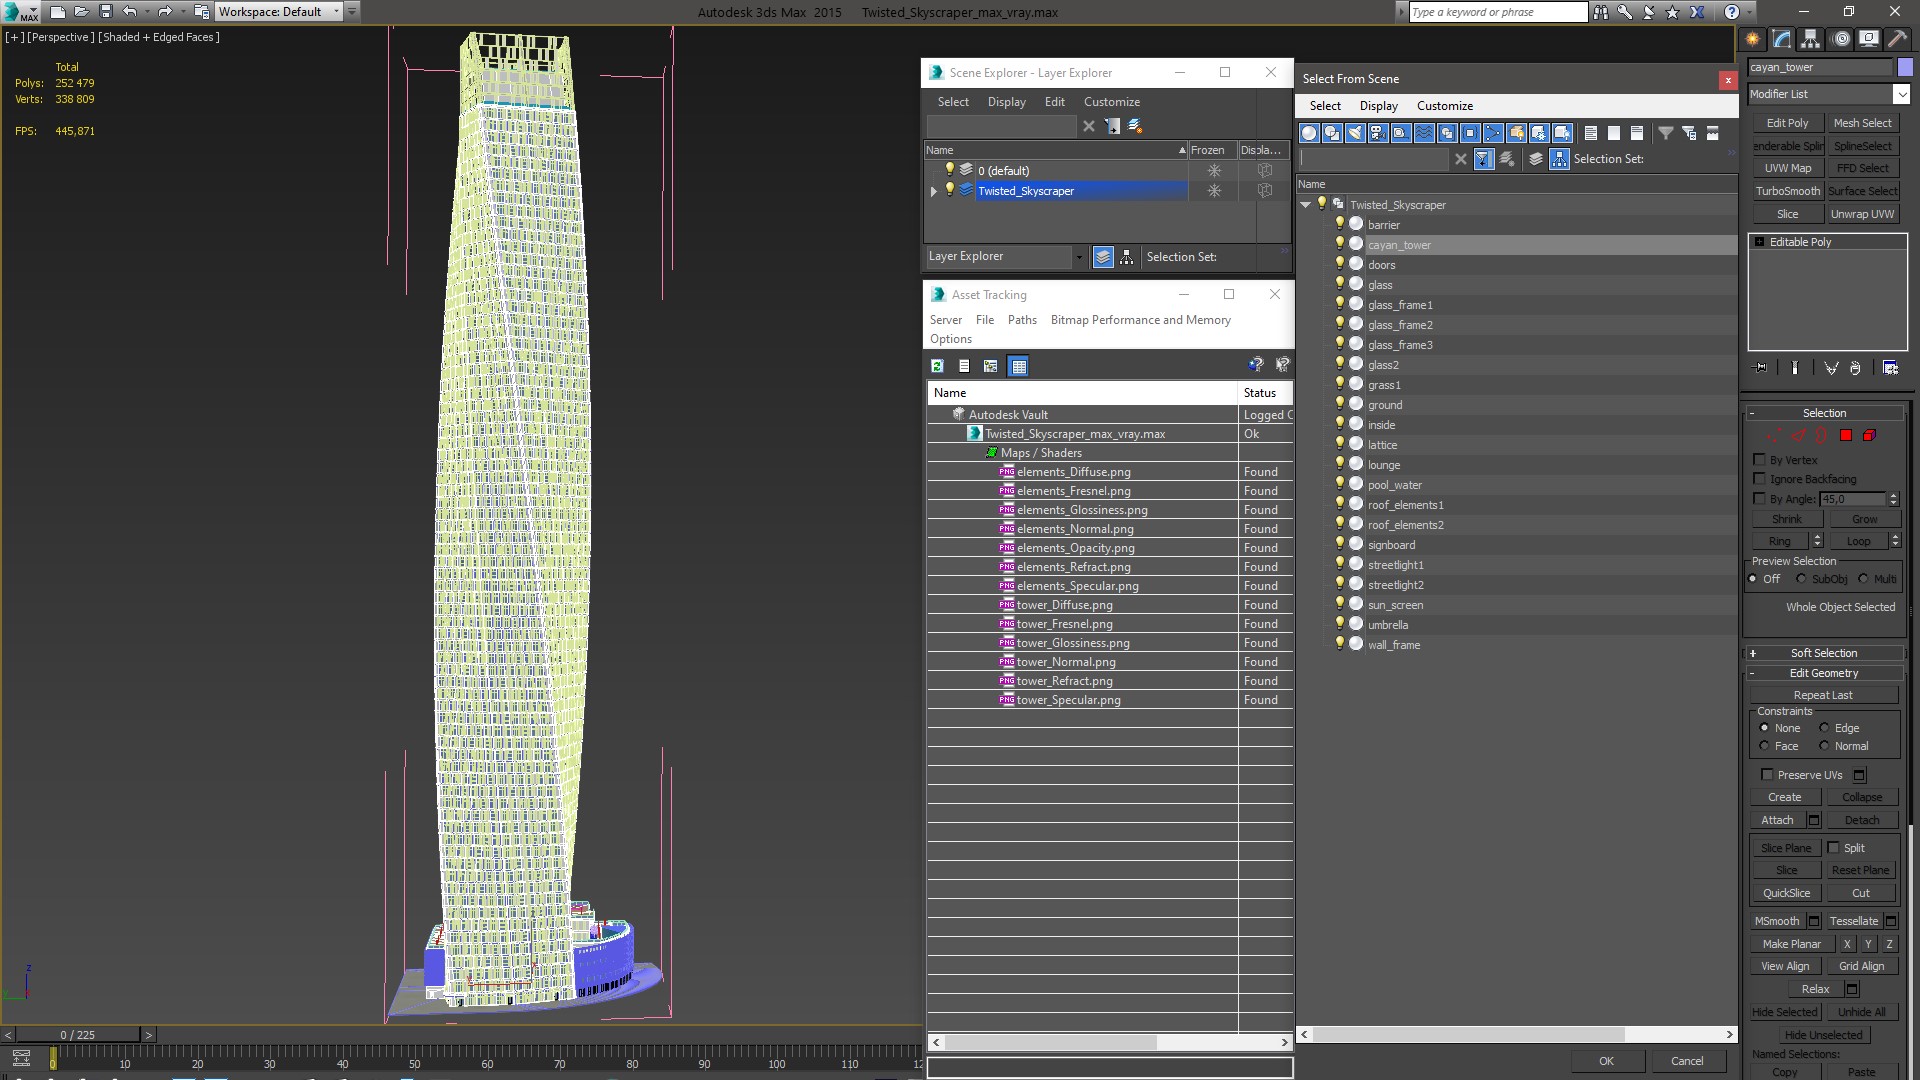Open the Customize menu in Select From Scene
Viewport: 1920px width, 1080px height.
(x=1444, y=106)
